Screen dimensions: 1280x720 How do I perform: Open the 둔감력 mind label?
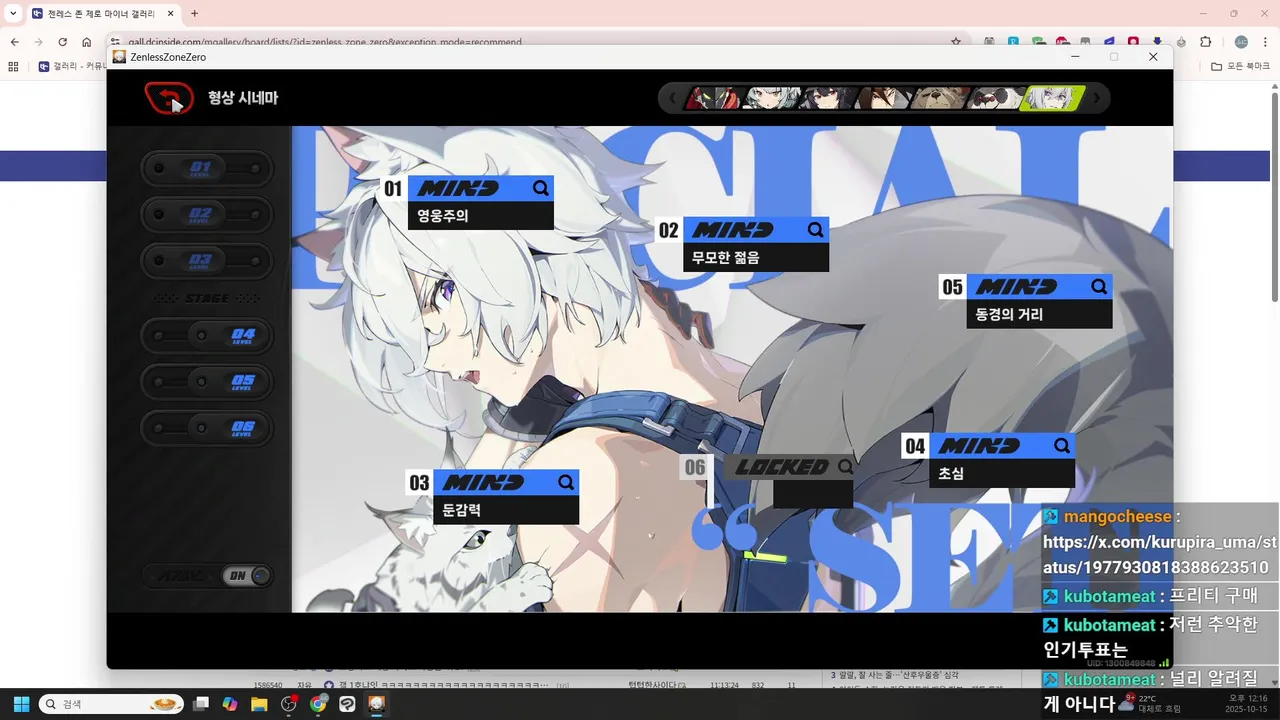506,511
